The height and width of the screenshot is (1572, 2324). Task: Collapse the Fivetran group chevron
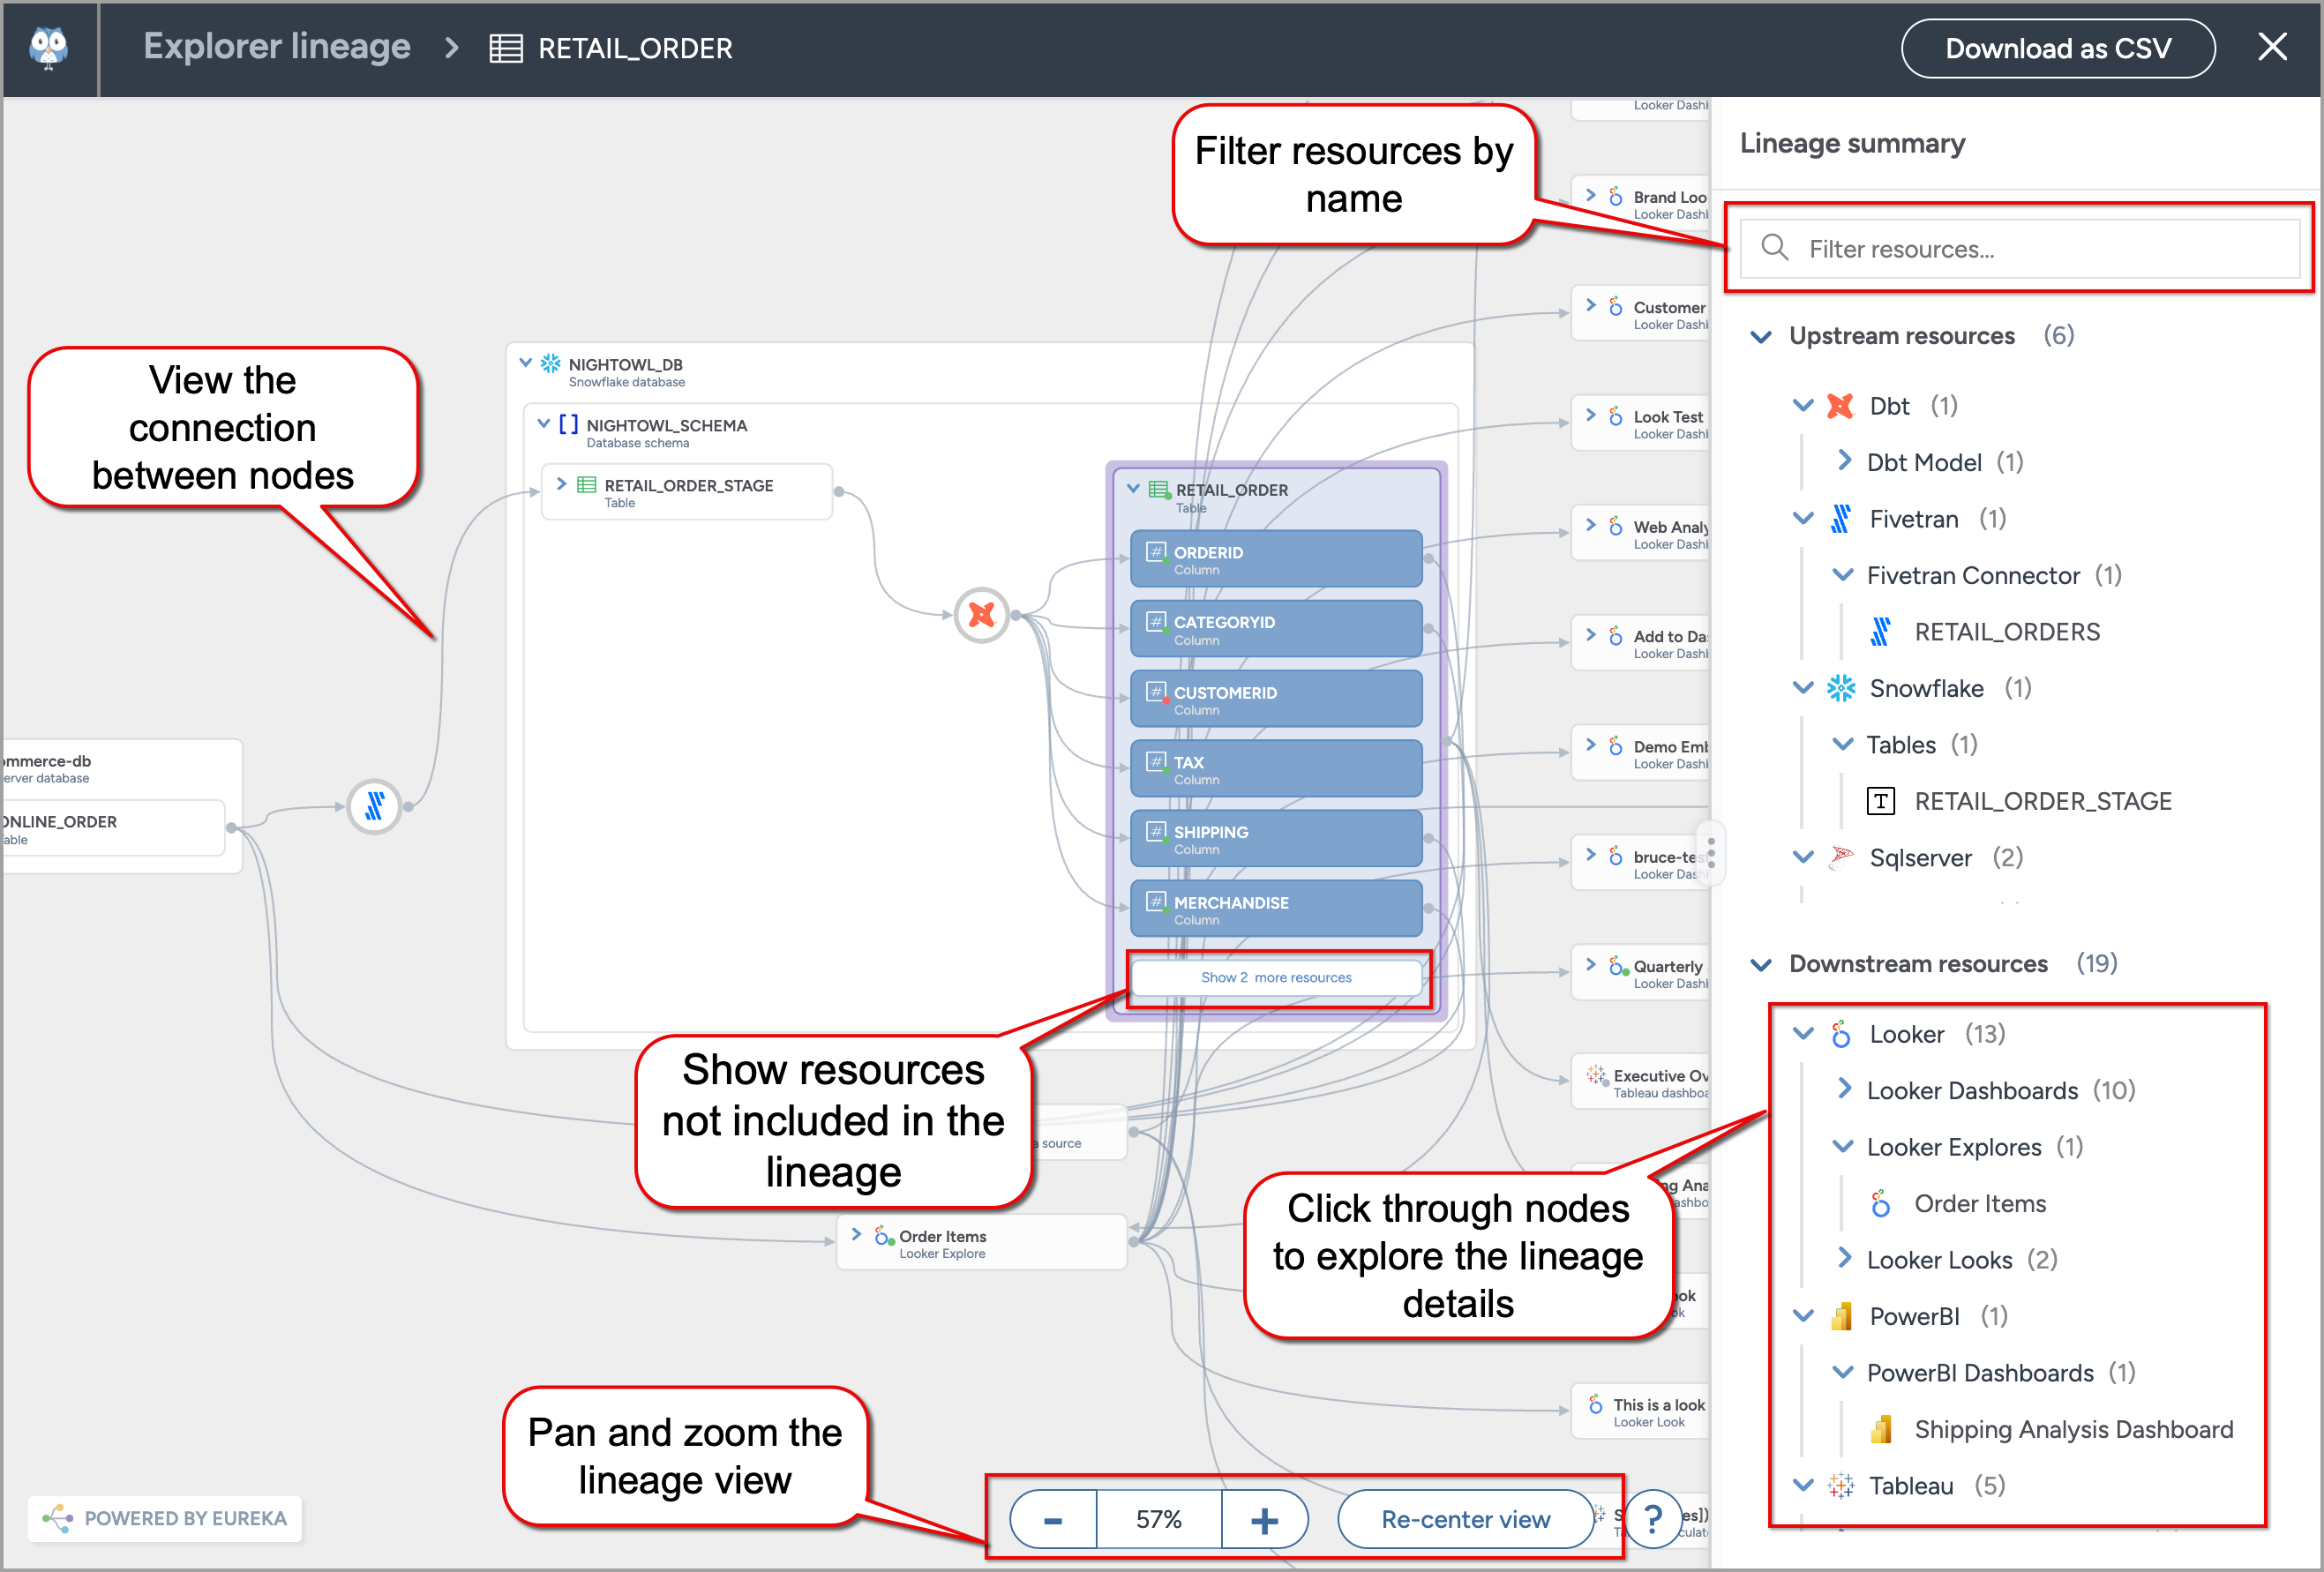pyautogui.click(x=1802, y=519)
